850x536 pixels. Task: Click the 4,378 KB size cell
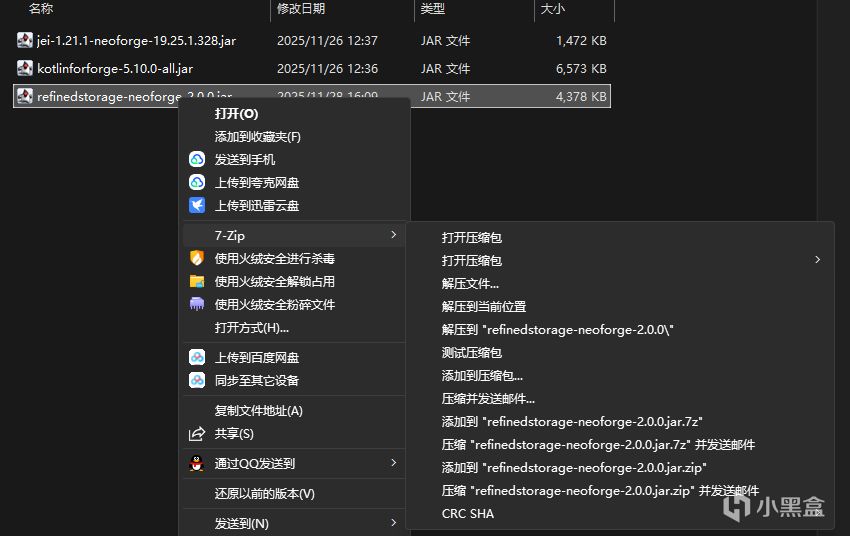tap(581, 96)
